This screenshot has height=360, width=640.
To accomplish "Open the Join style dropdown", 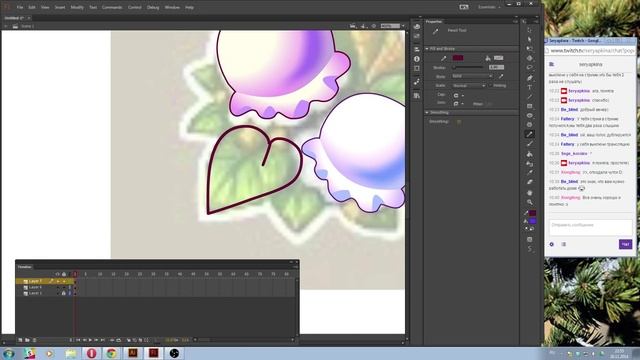I will [459, 104].
